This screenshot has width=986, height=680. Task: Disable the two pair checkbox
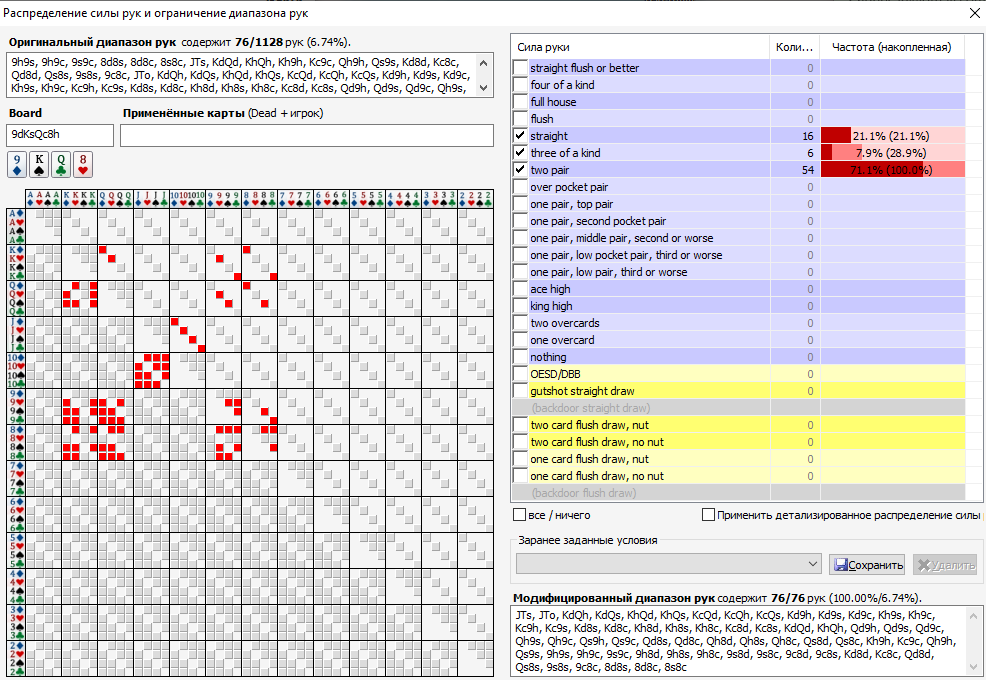point(520,170)
